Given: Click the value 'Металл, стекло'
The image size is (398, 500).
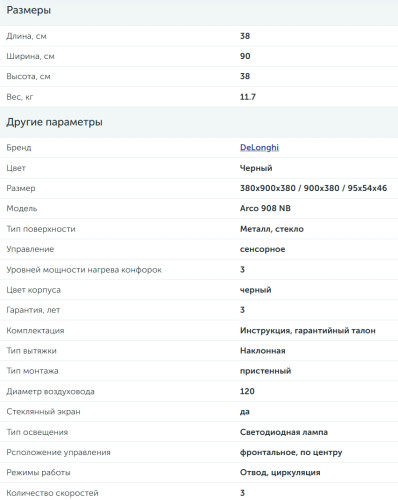Looking at the screenshot, I should pyautogui.click(x=272, y=229).
